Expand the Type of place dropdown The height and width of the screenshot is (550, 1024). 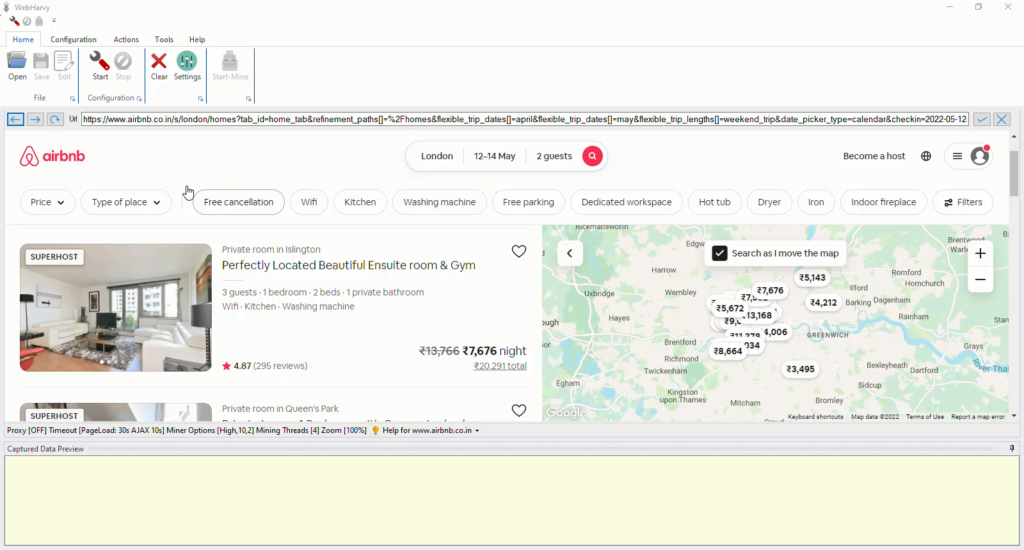(126, 202)
